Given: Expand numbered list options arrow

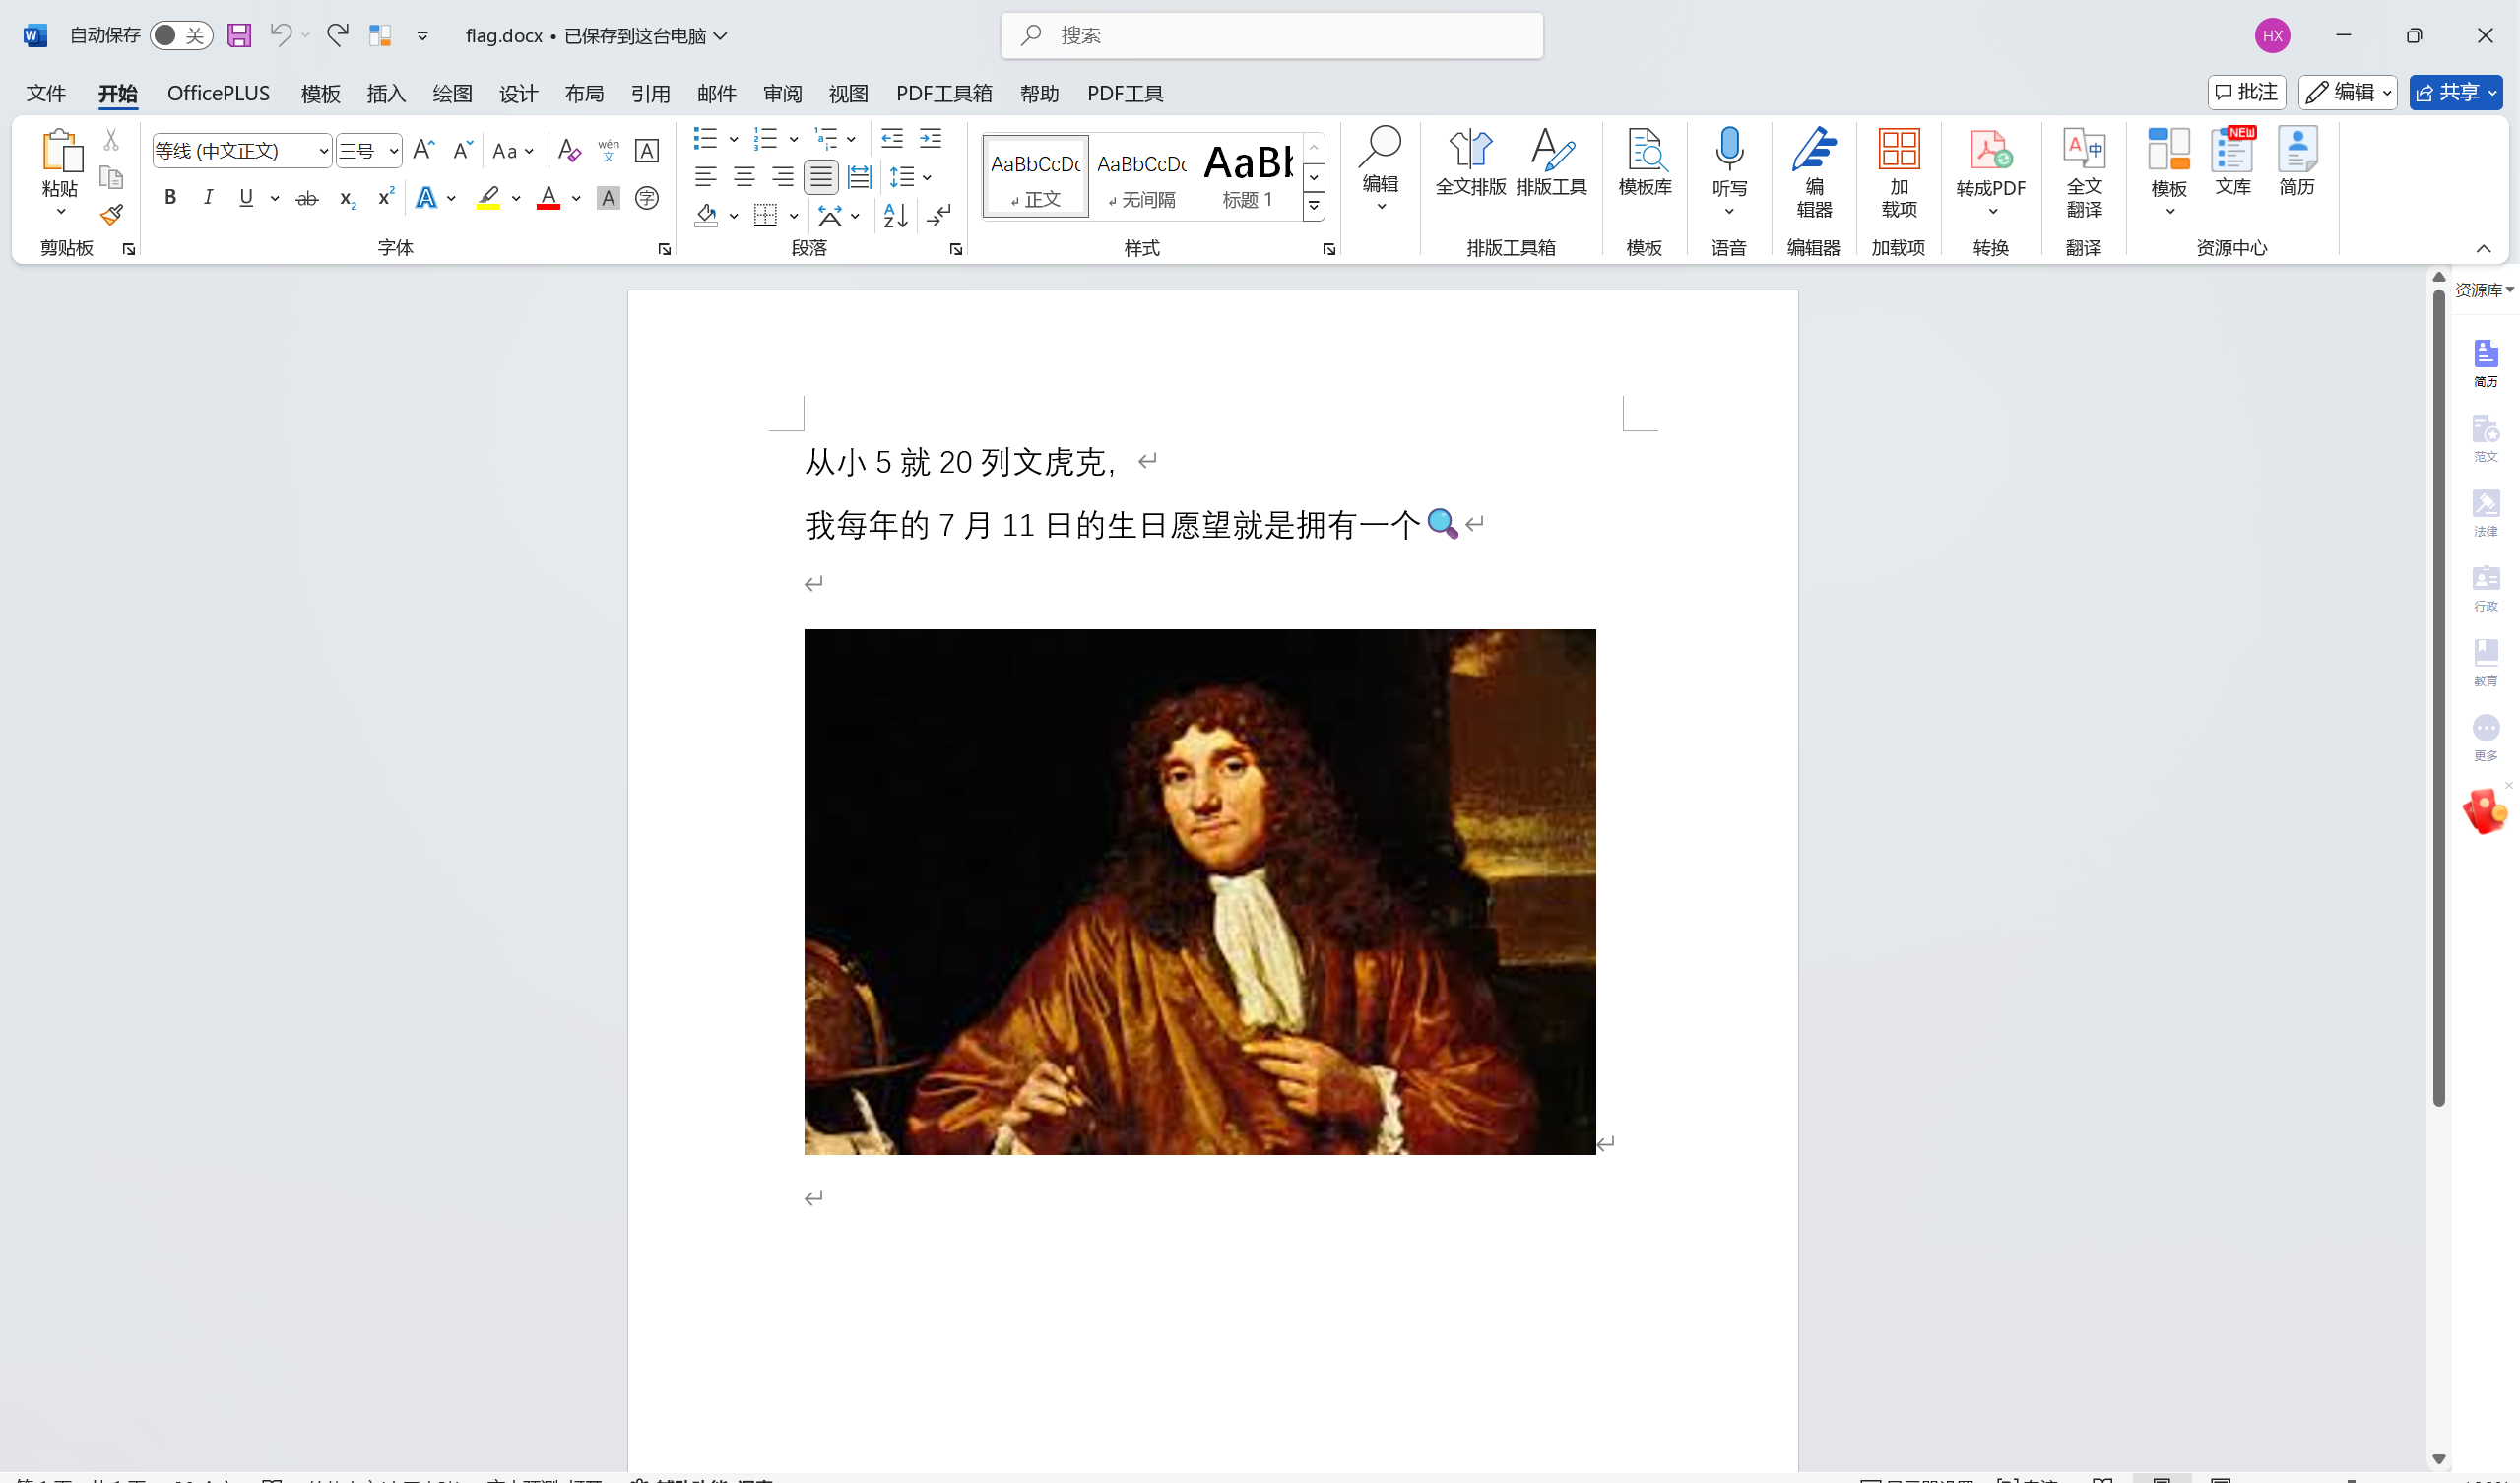Looking at the screenshot, I should pos(793,139).
